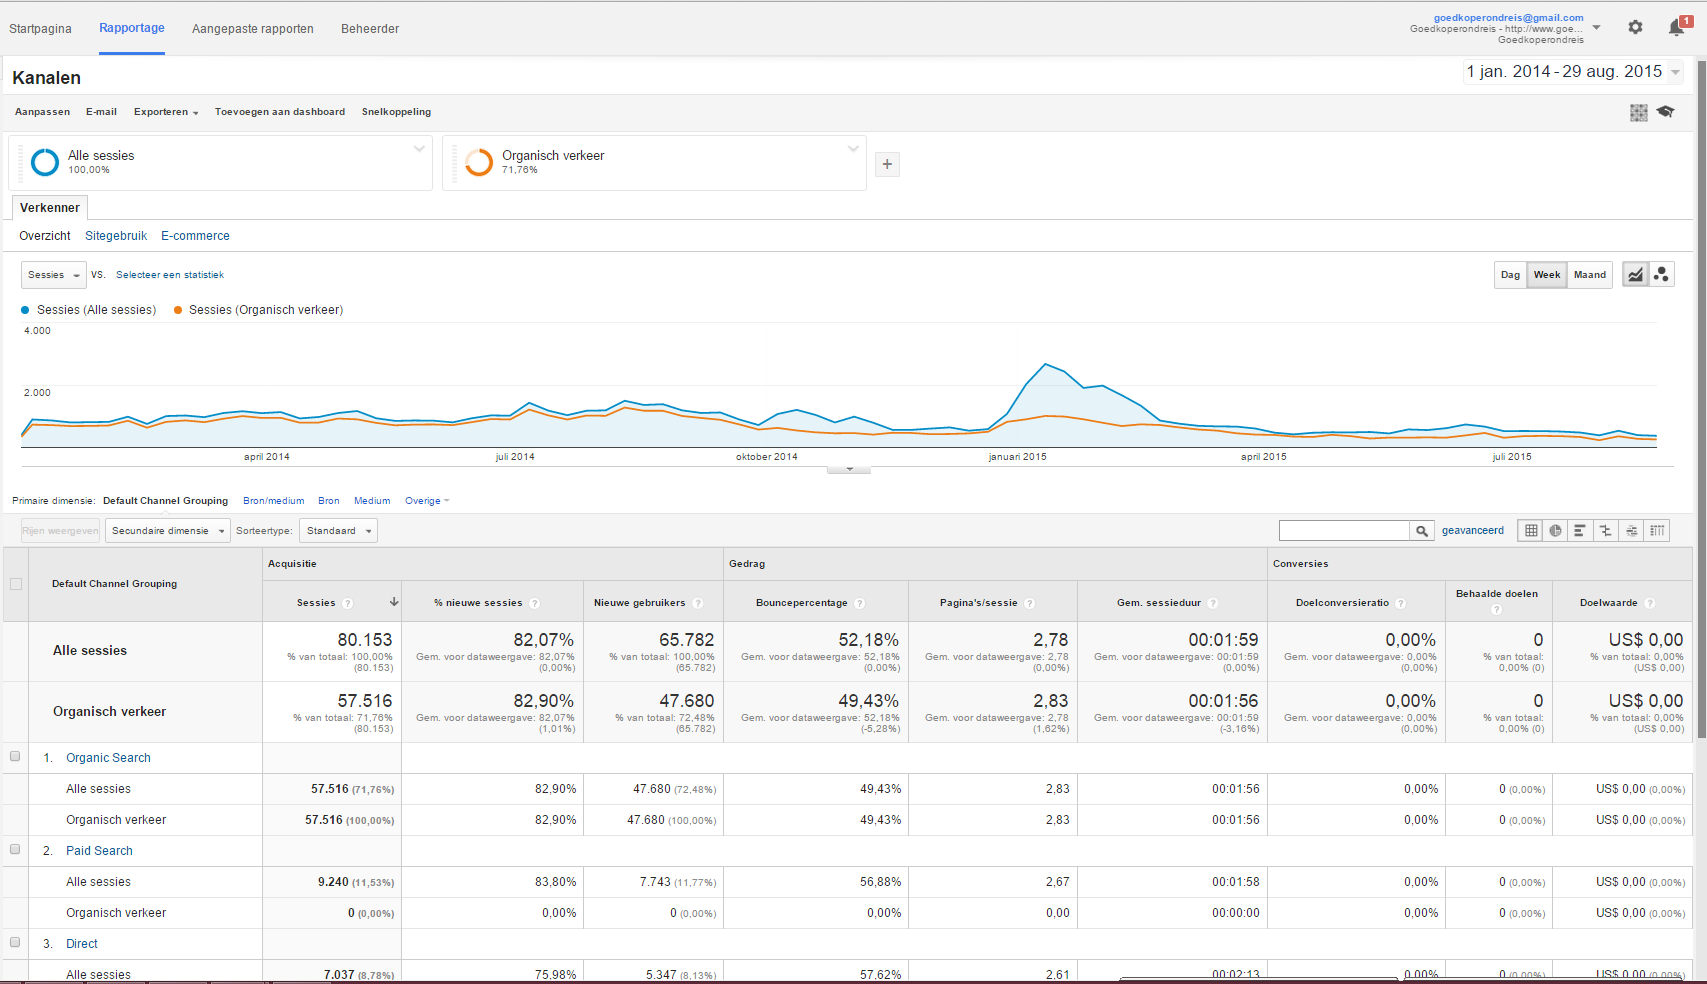Open the account switcher dropdown arrow

click(1597, 27)
